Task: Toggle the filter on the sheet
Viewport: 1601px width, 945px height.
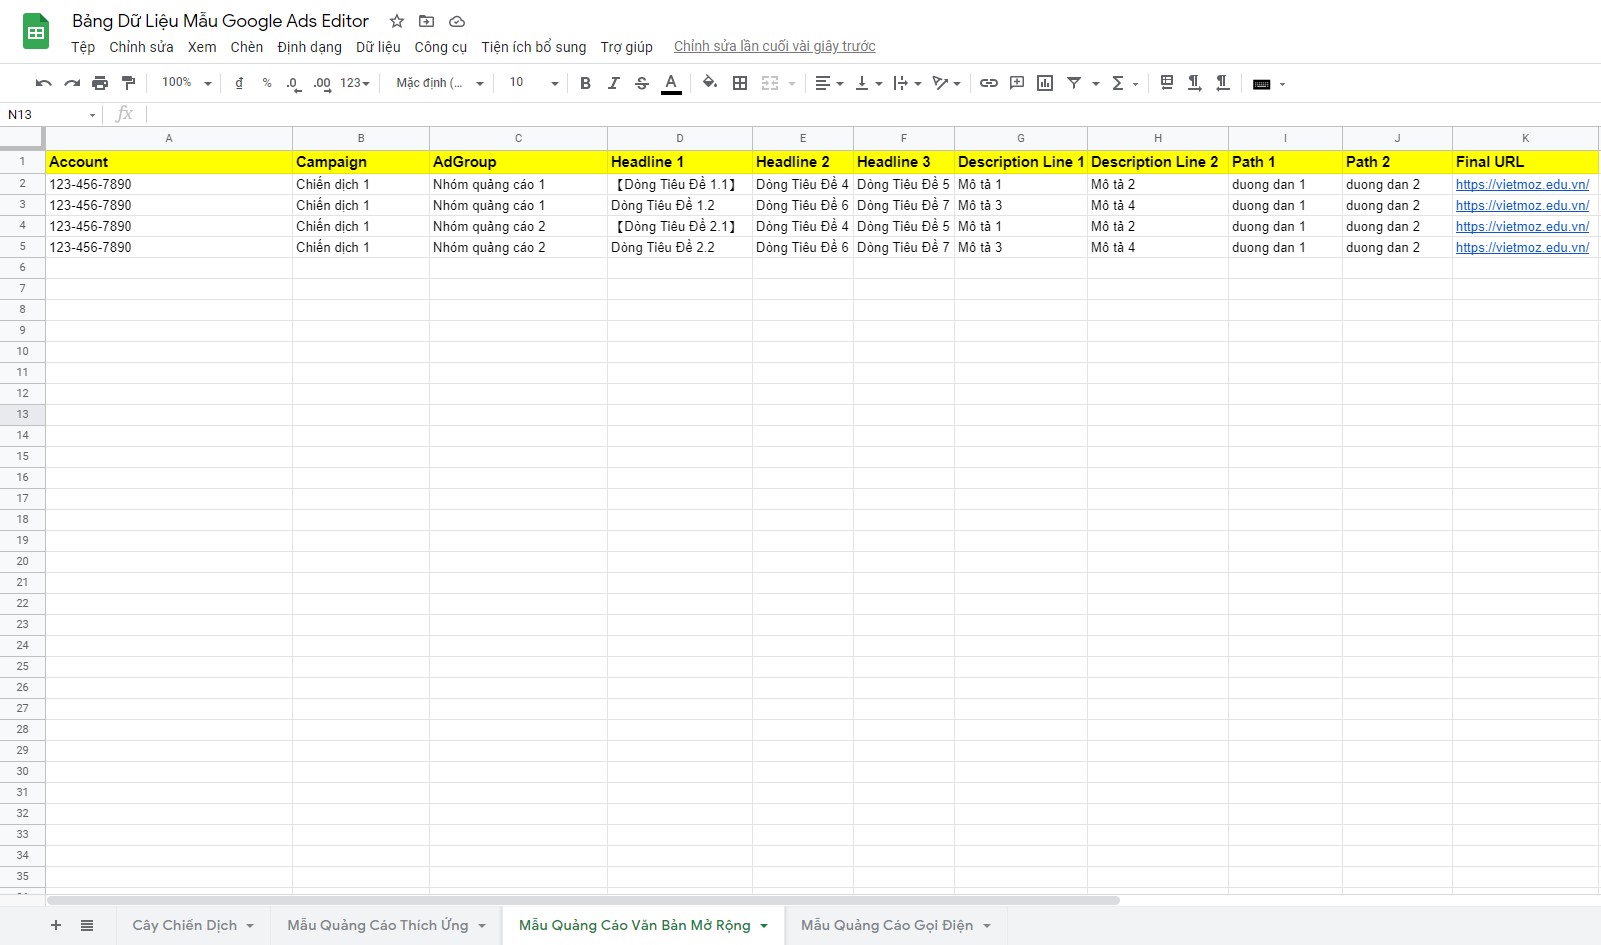Action: 1074,83
